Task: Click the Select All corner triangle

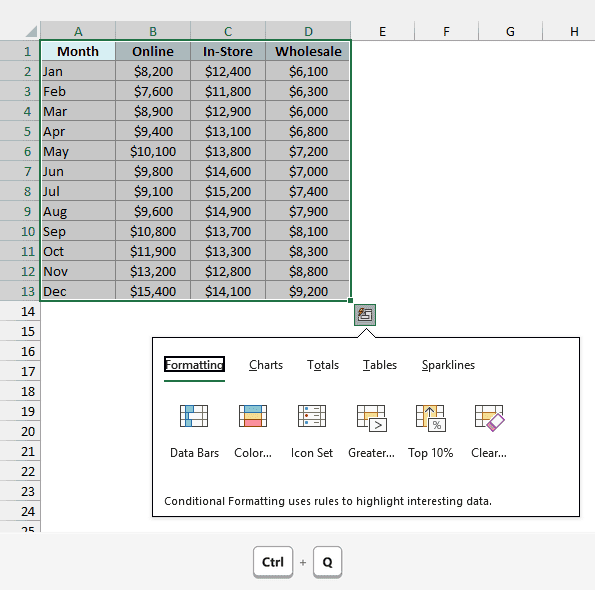Action: tap(31, 31)
